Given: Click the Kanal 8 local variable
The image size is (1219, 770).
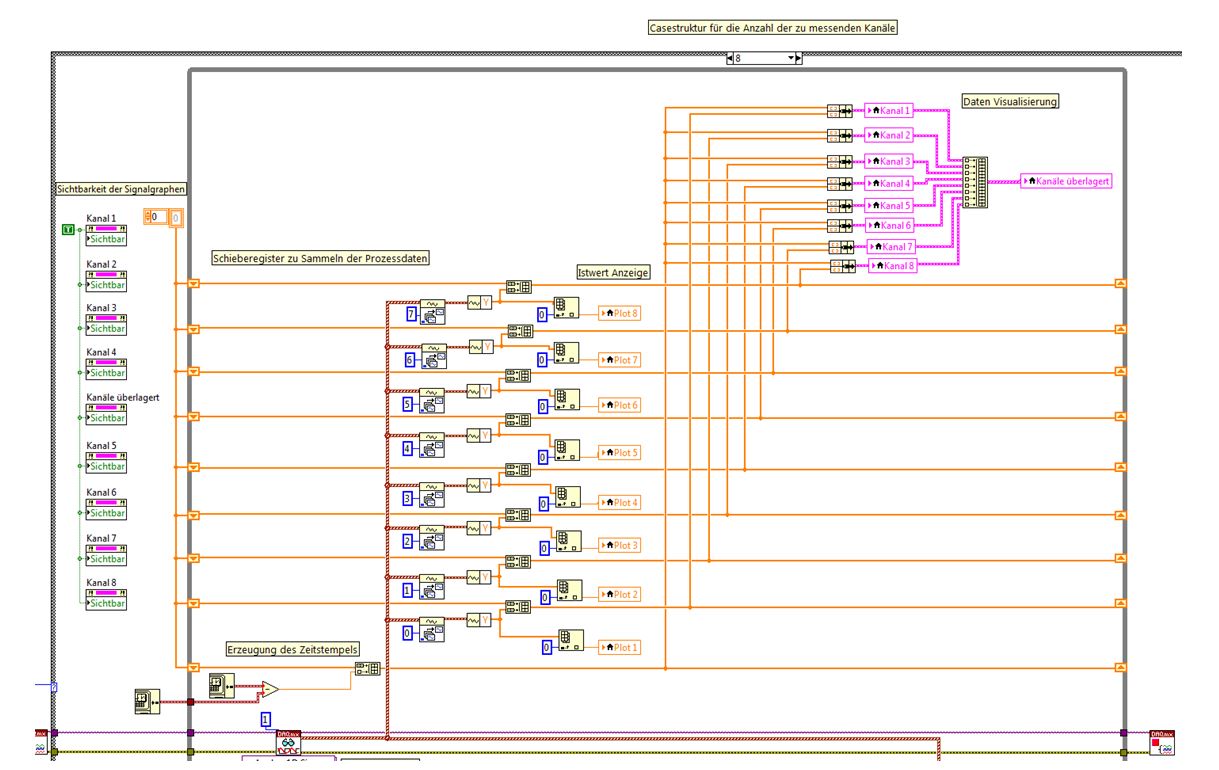Looking at the screenshot, I should pyautogui.click(x=893, y=265).
